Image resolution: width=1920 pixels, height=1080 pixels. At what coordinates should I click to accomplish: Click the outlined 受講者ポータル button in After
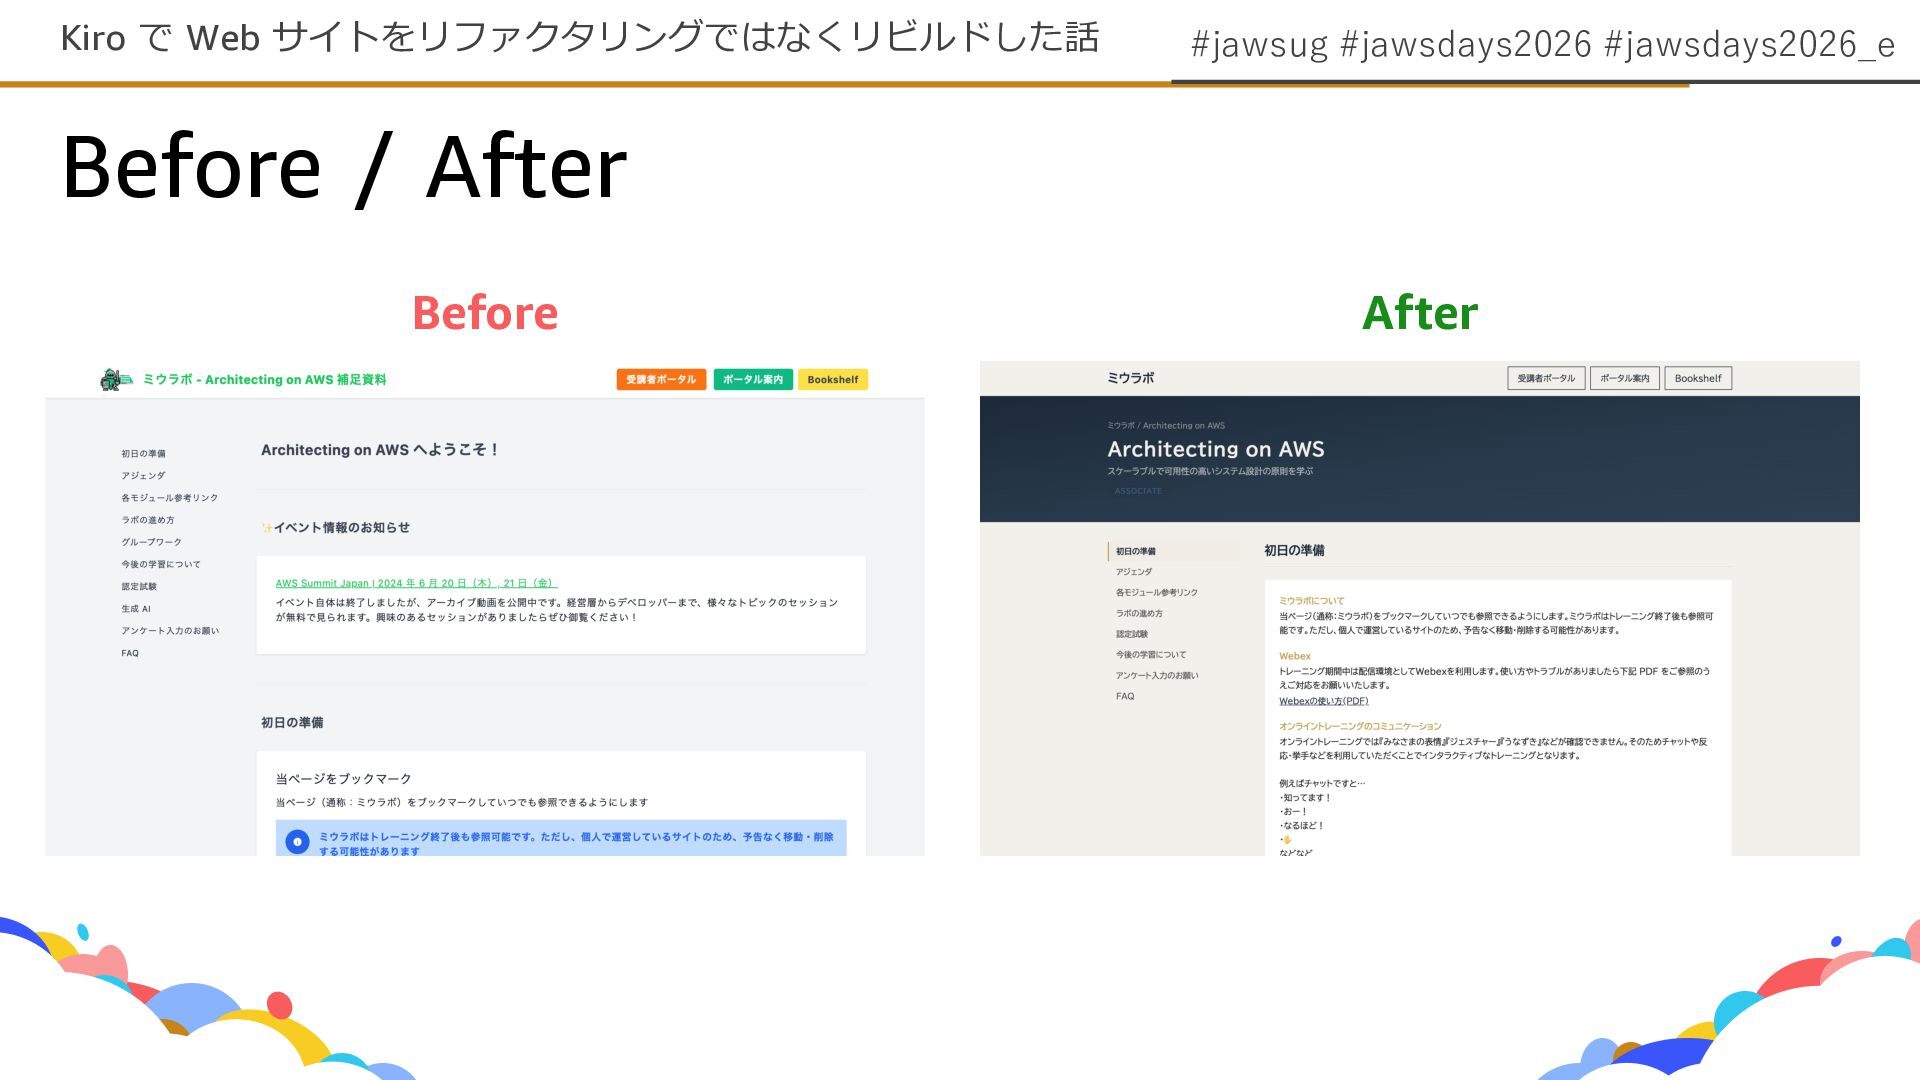[1545, 379]
